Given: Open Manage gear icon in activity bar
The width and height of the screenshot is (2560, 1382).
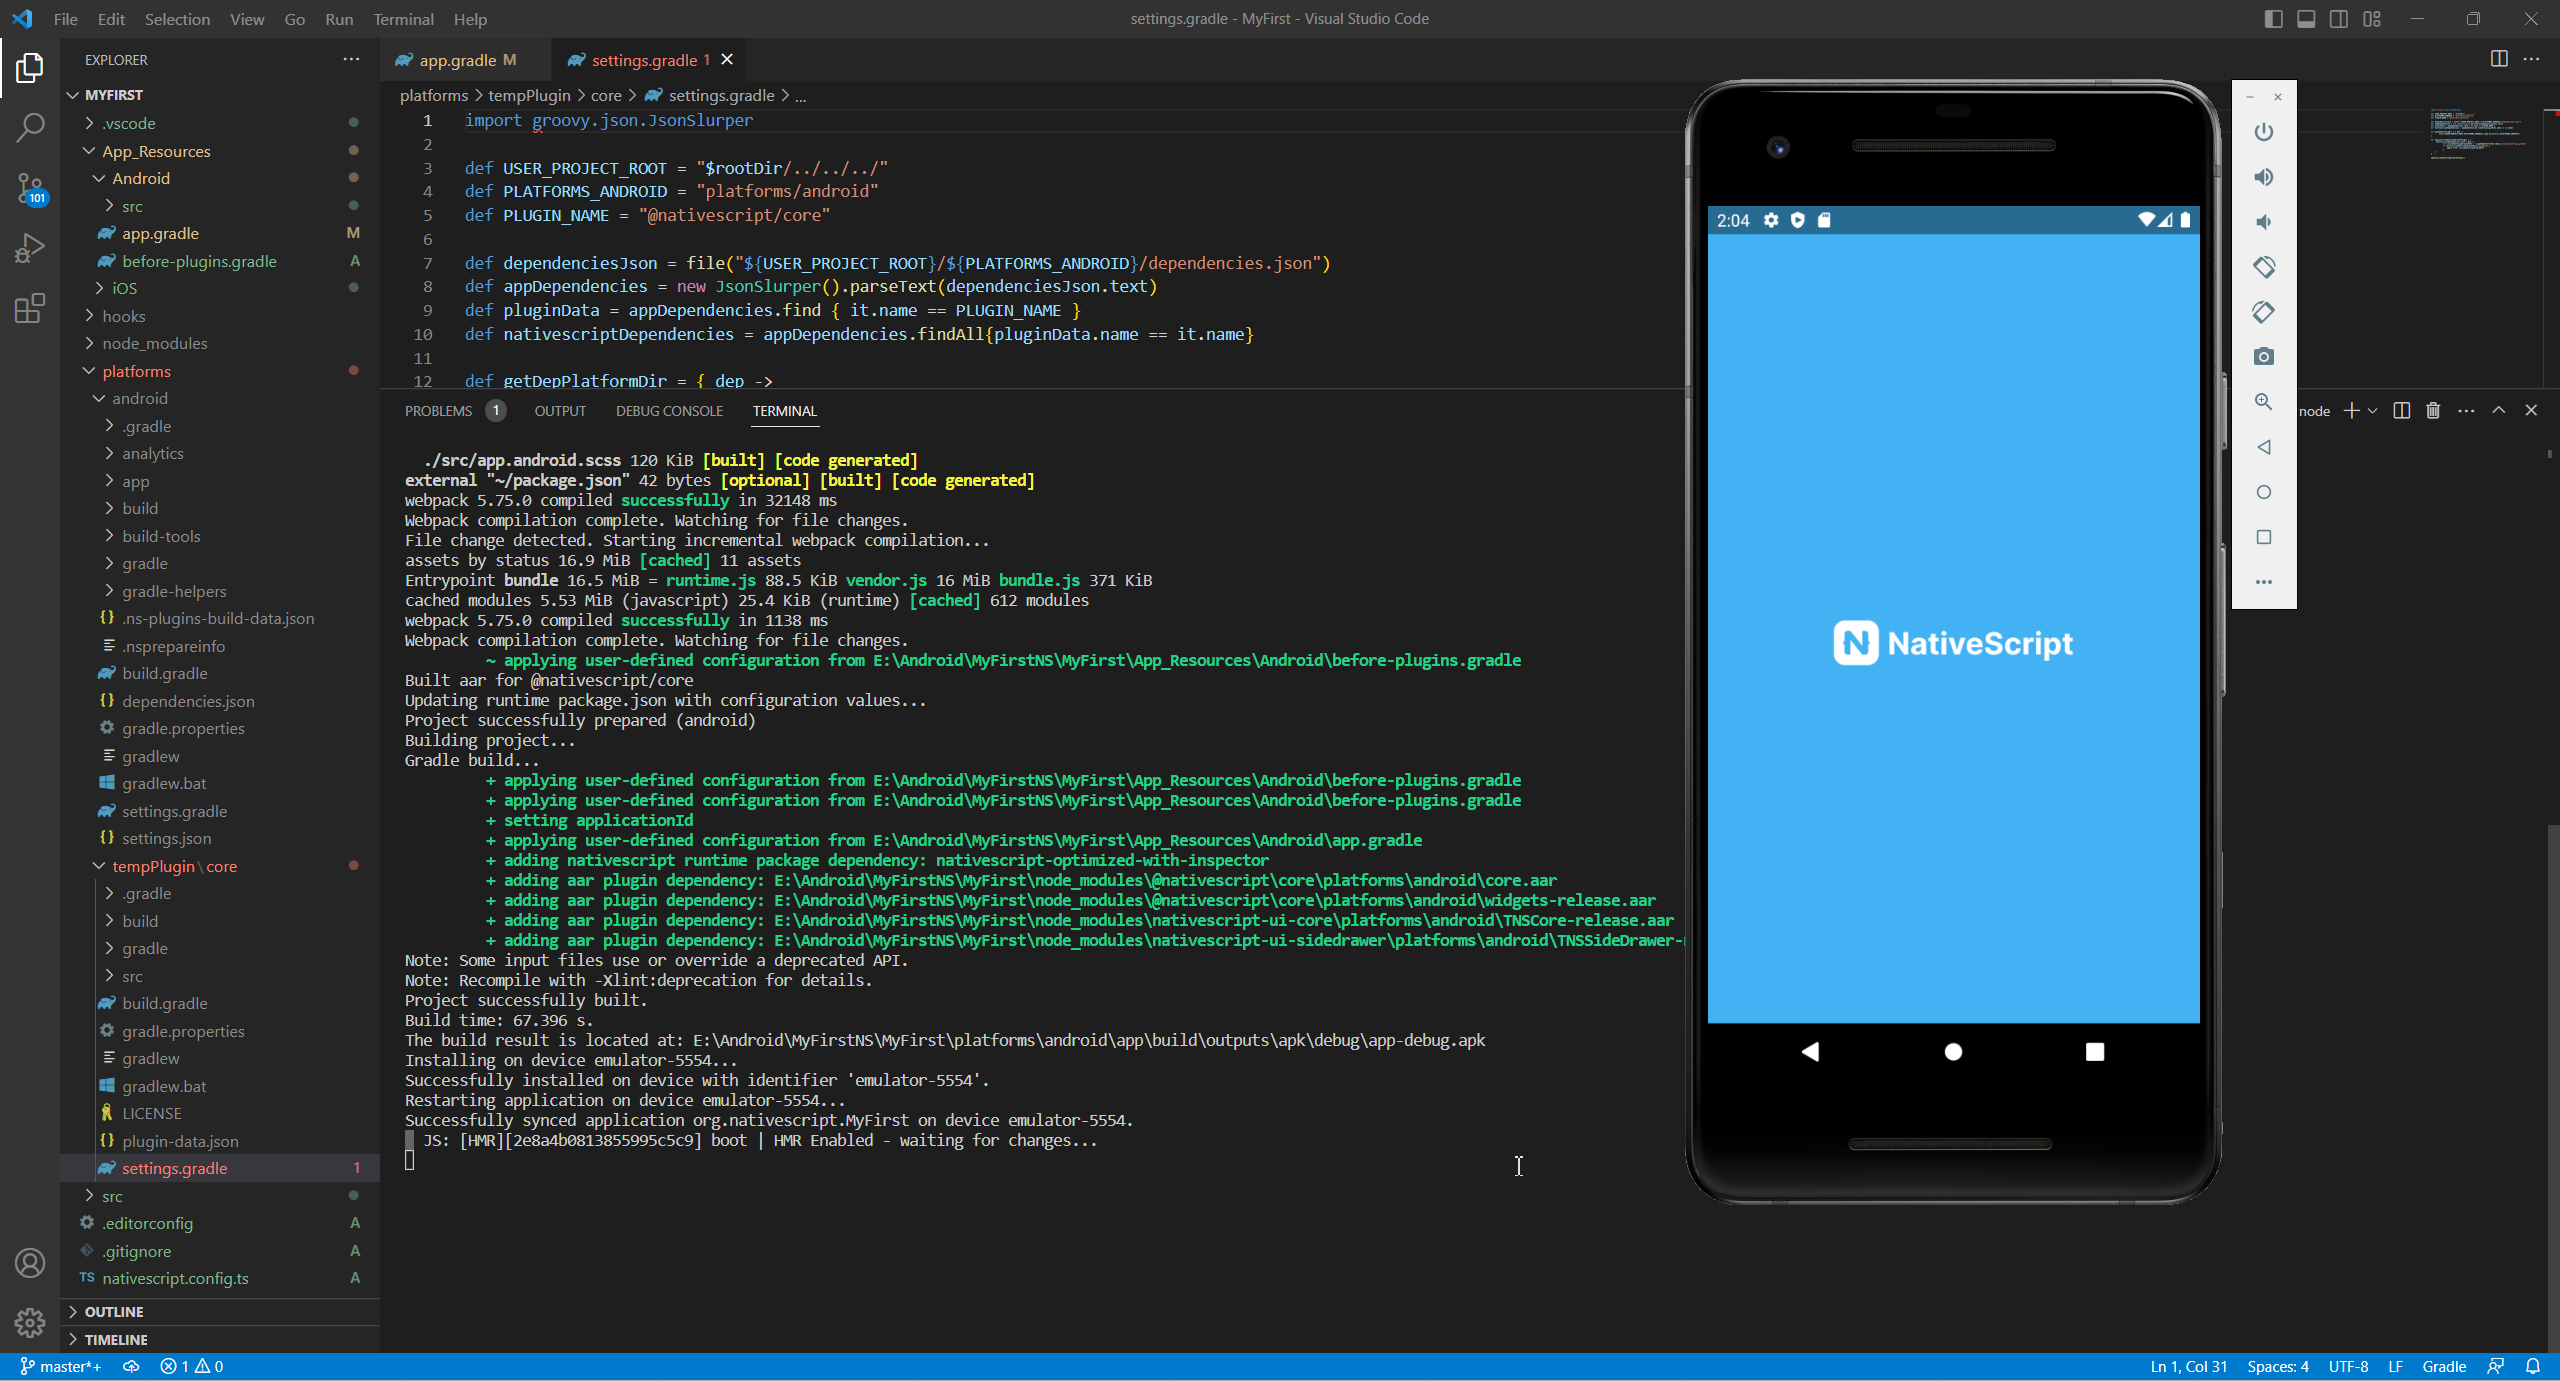Looking at the screenshot, I should pos(30,1323).
